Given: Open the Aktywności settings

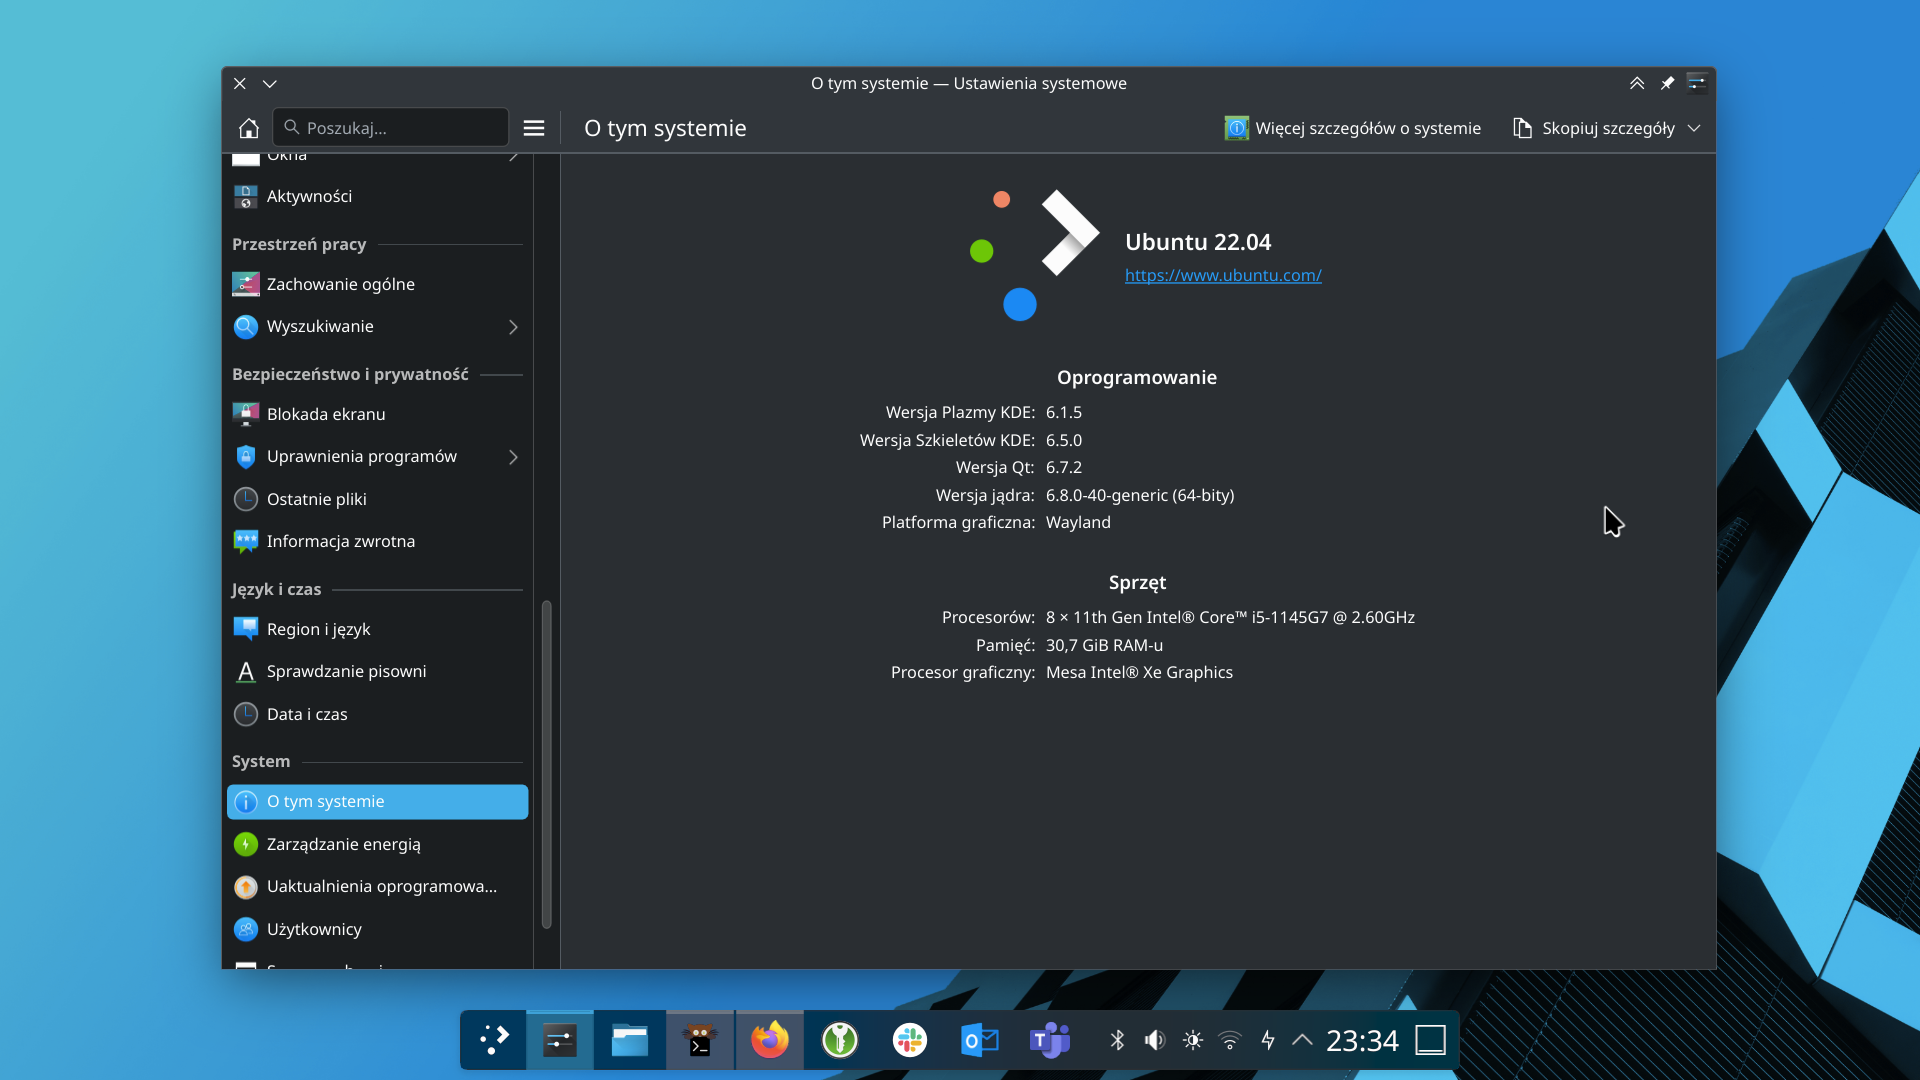Looking at the screenshot, I should click(377, 196).
